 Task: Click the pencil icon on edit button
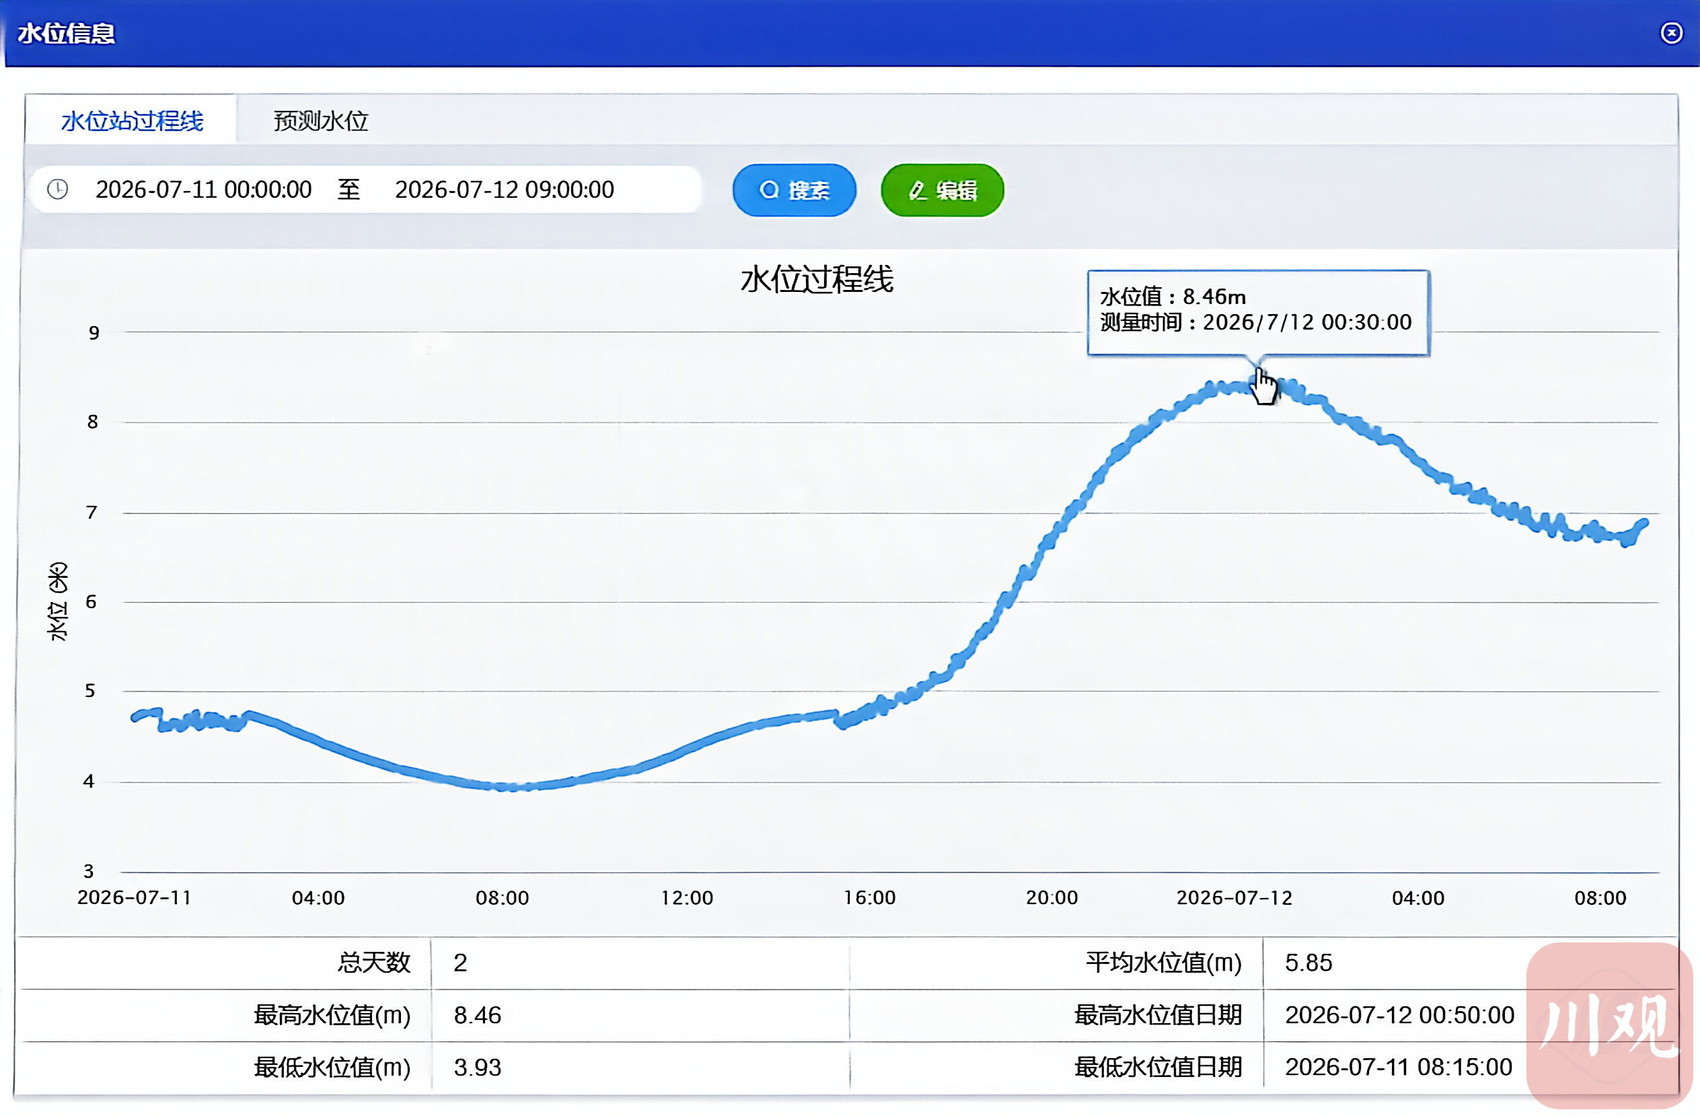pos(918,190)
